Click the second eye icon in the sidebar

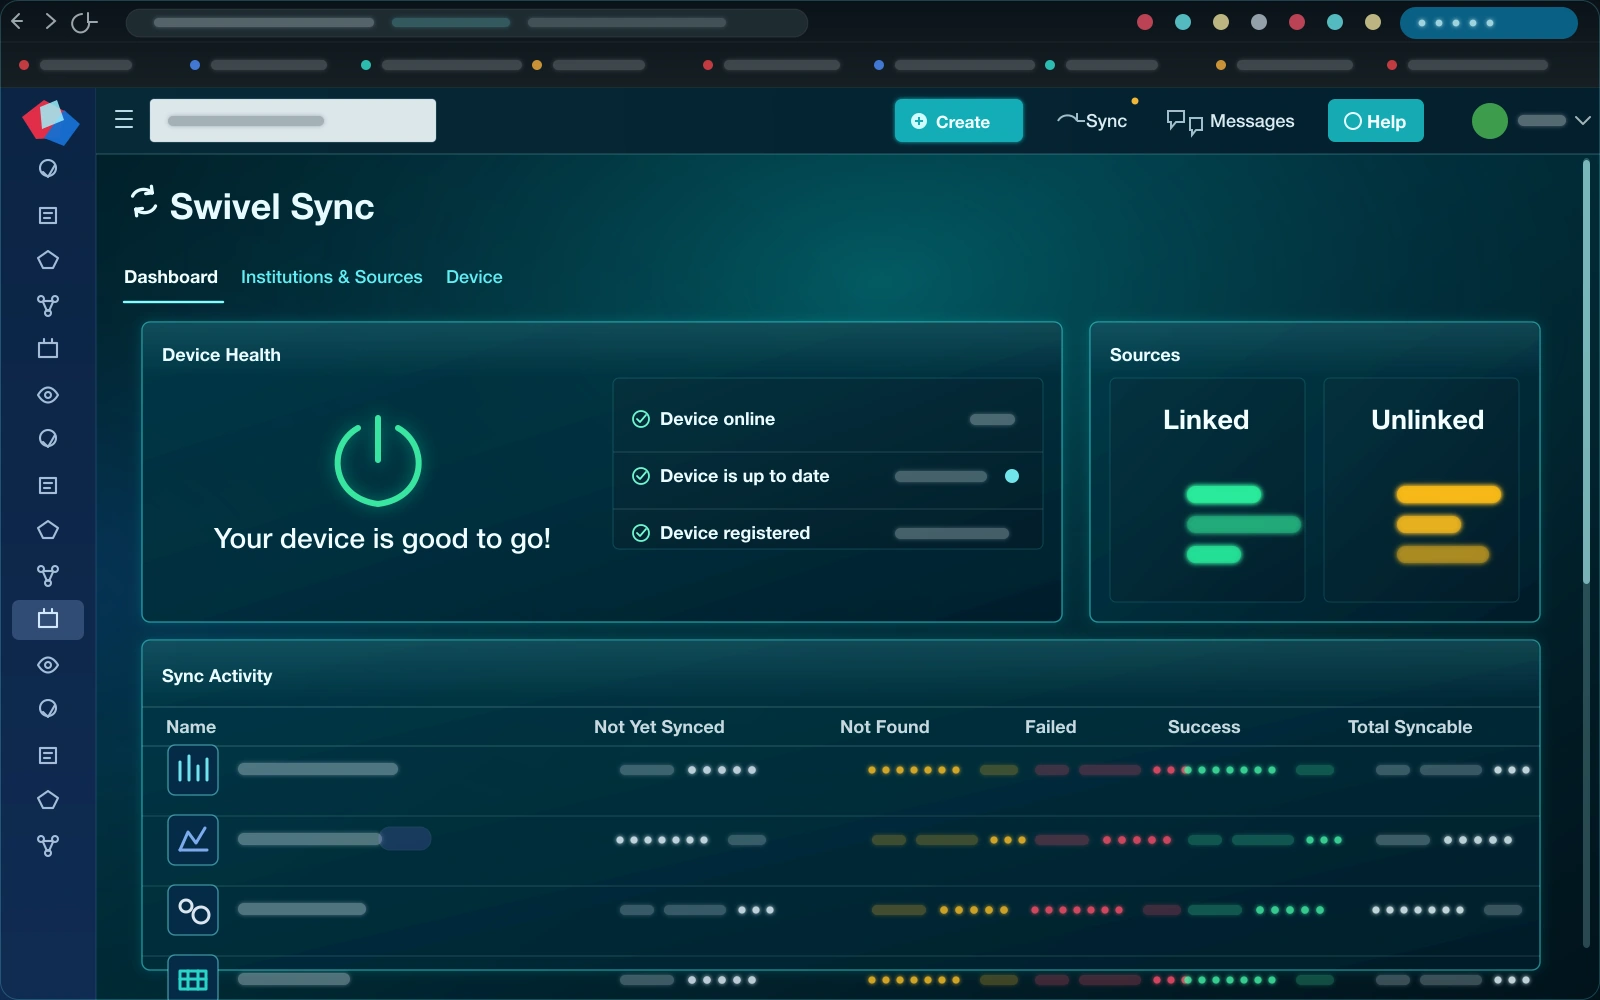tap(48, 665)
